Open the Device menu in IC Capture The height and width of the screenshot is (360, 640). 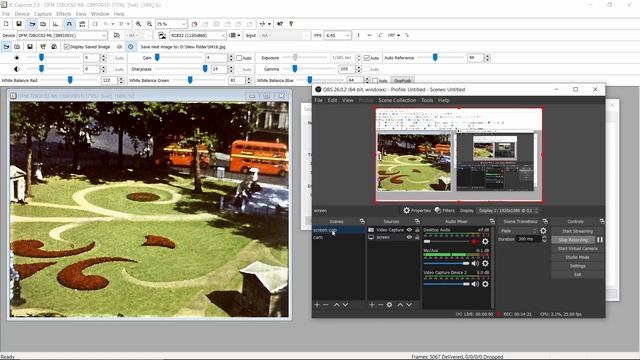[22, 14]
